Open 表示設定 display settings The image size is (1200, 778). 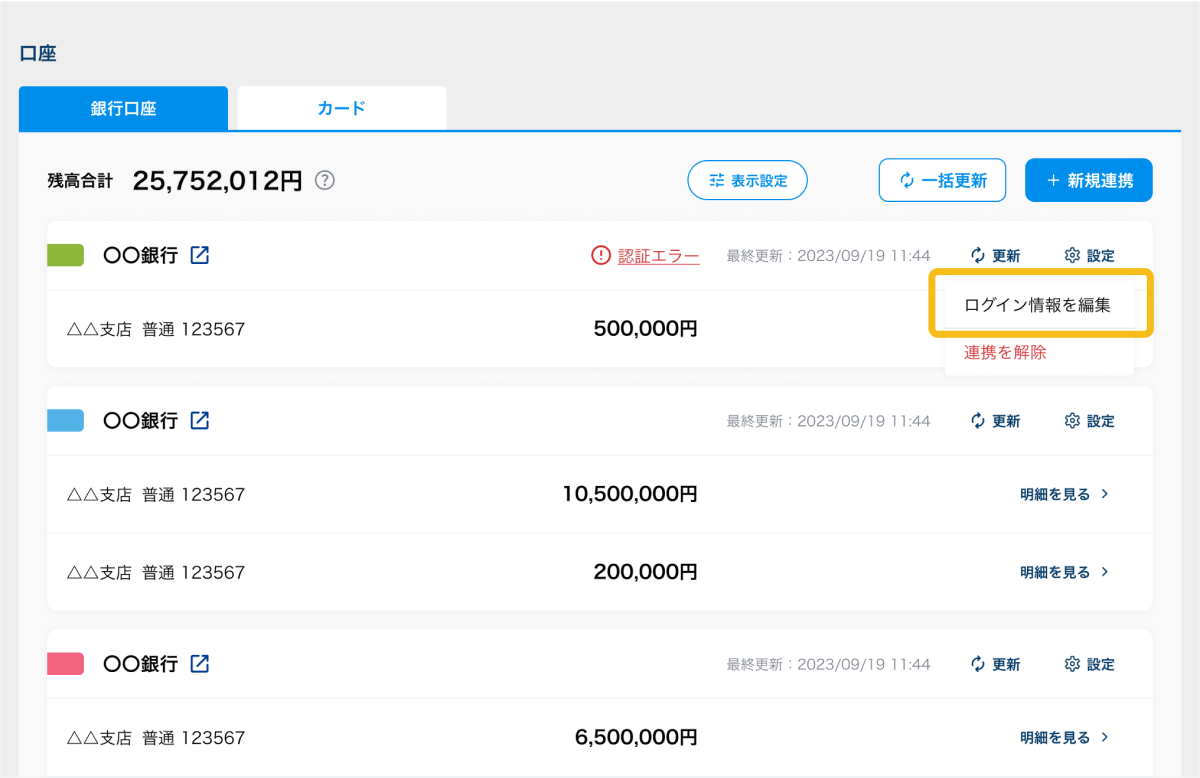[x=747, y=181]
